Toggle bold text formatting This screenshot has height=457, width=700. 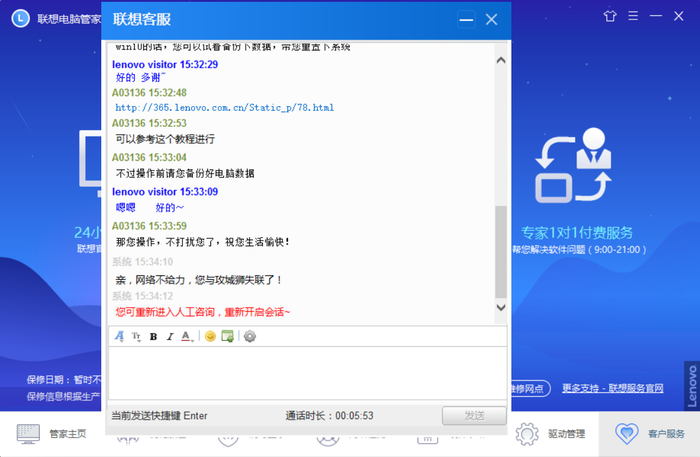[153, 336]
